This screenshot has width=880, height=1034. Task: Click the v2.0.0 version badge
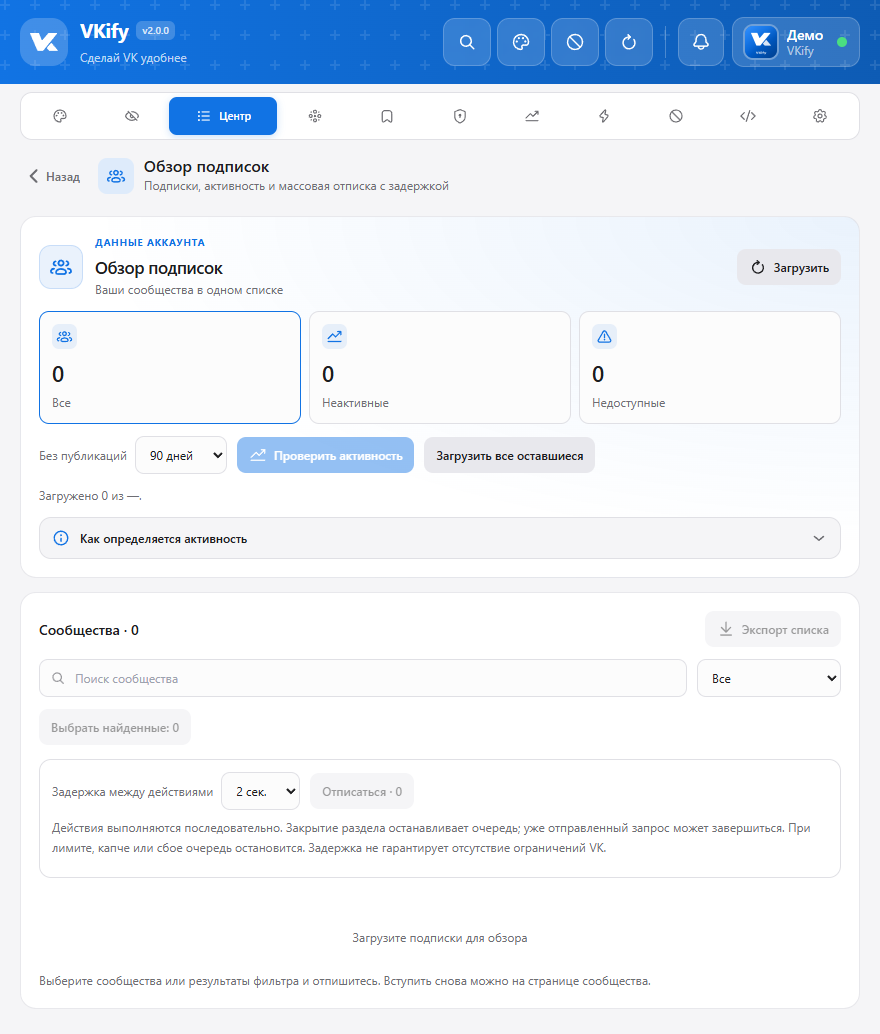click(156, 30)
